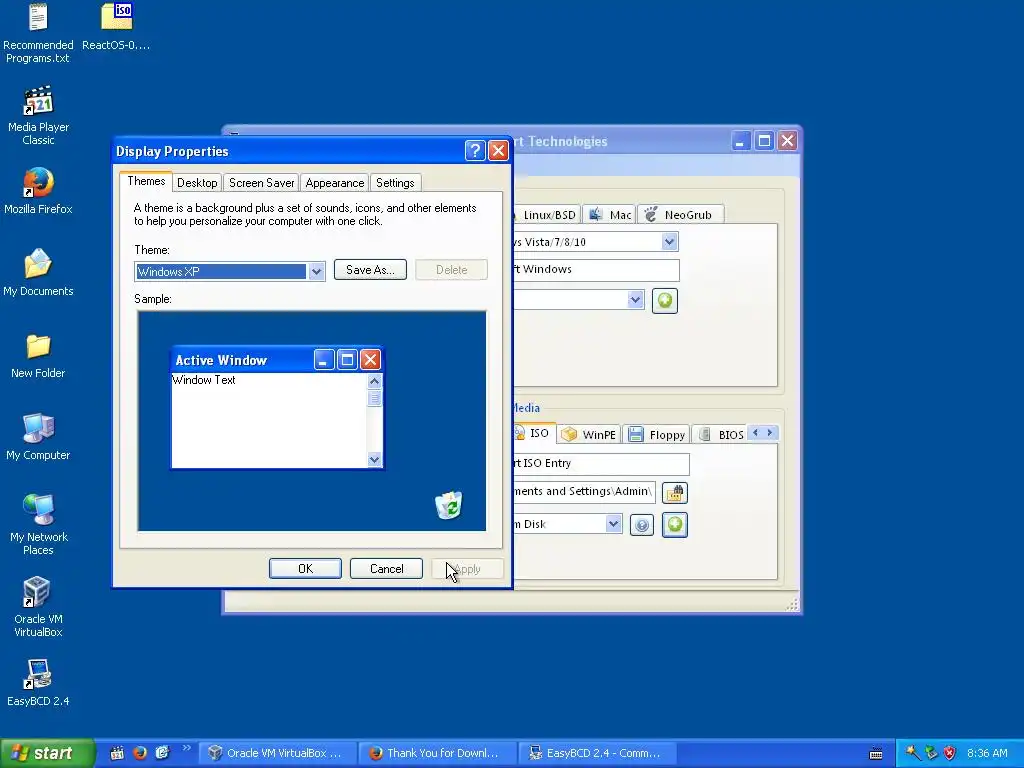
Task: Click sample window scrollbar down arrow
Action: 374,459
